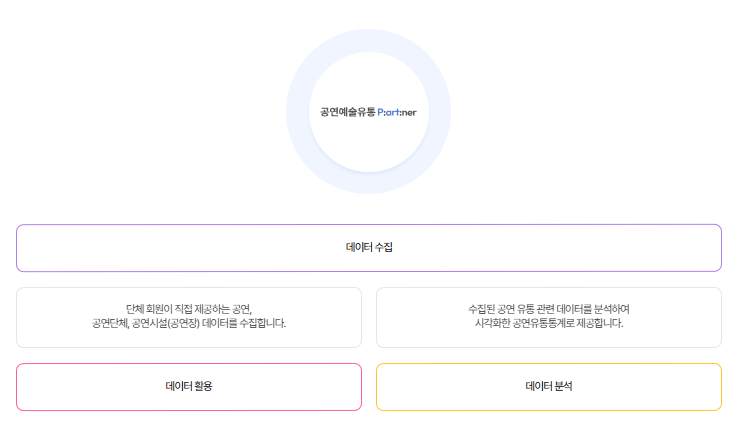Click the word 공연시설(공연장) in description

click(x=166, y=323)
